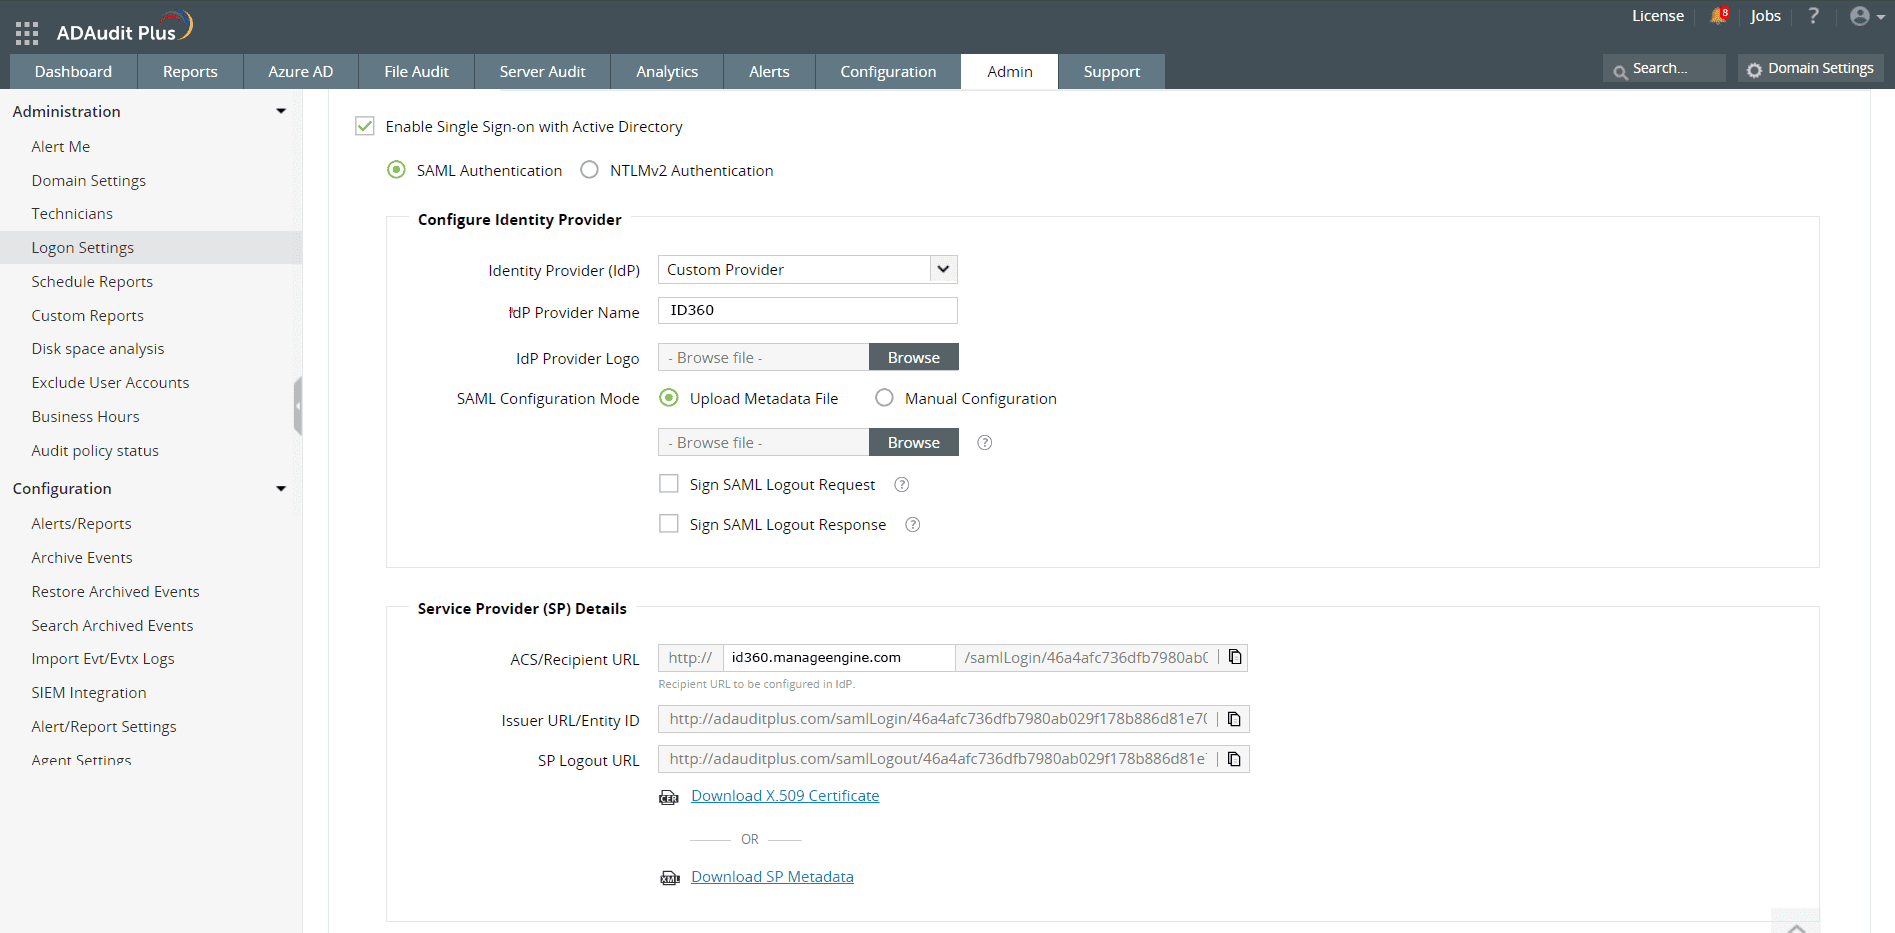The height and width of the screenshot is (933, 1895).
Task: Check Sign SAML Logout Request
Action: (x=669, y=484)
